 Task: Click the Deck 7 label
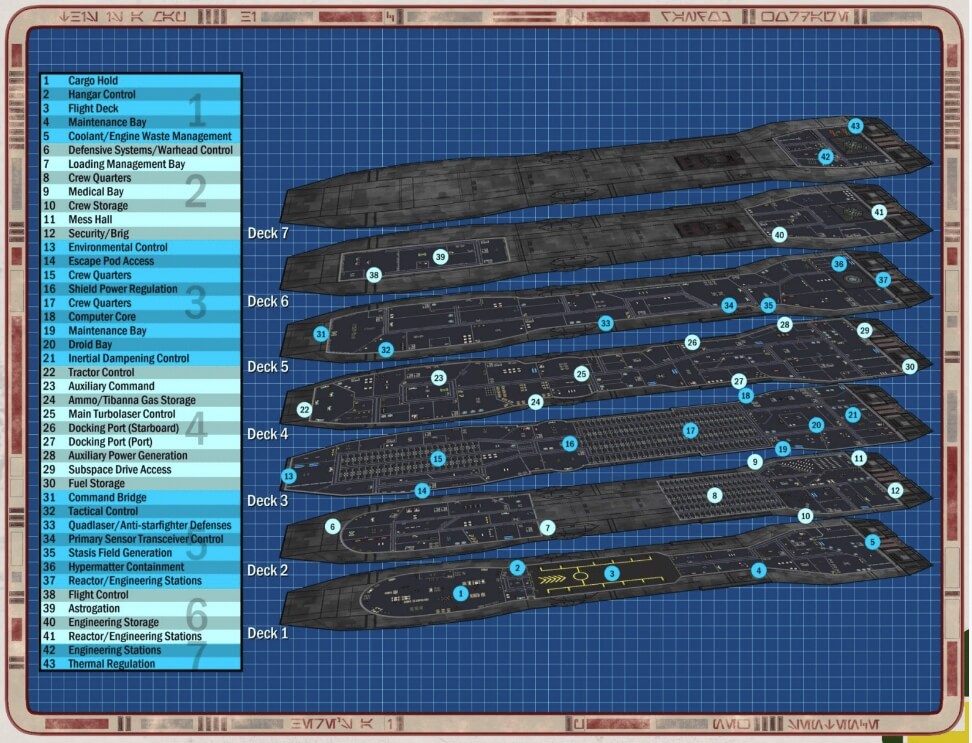pos(268,233)
